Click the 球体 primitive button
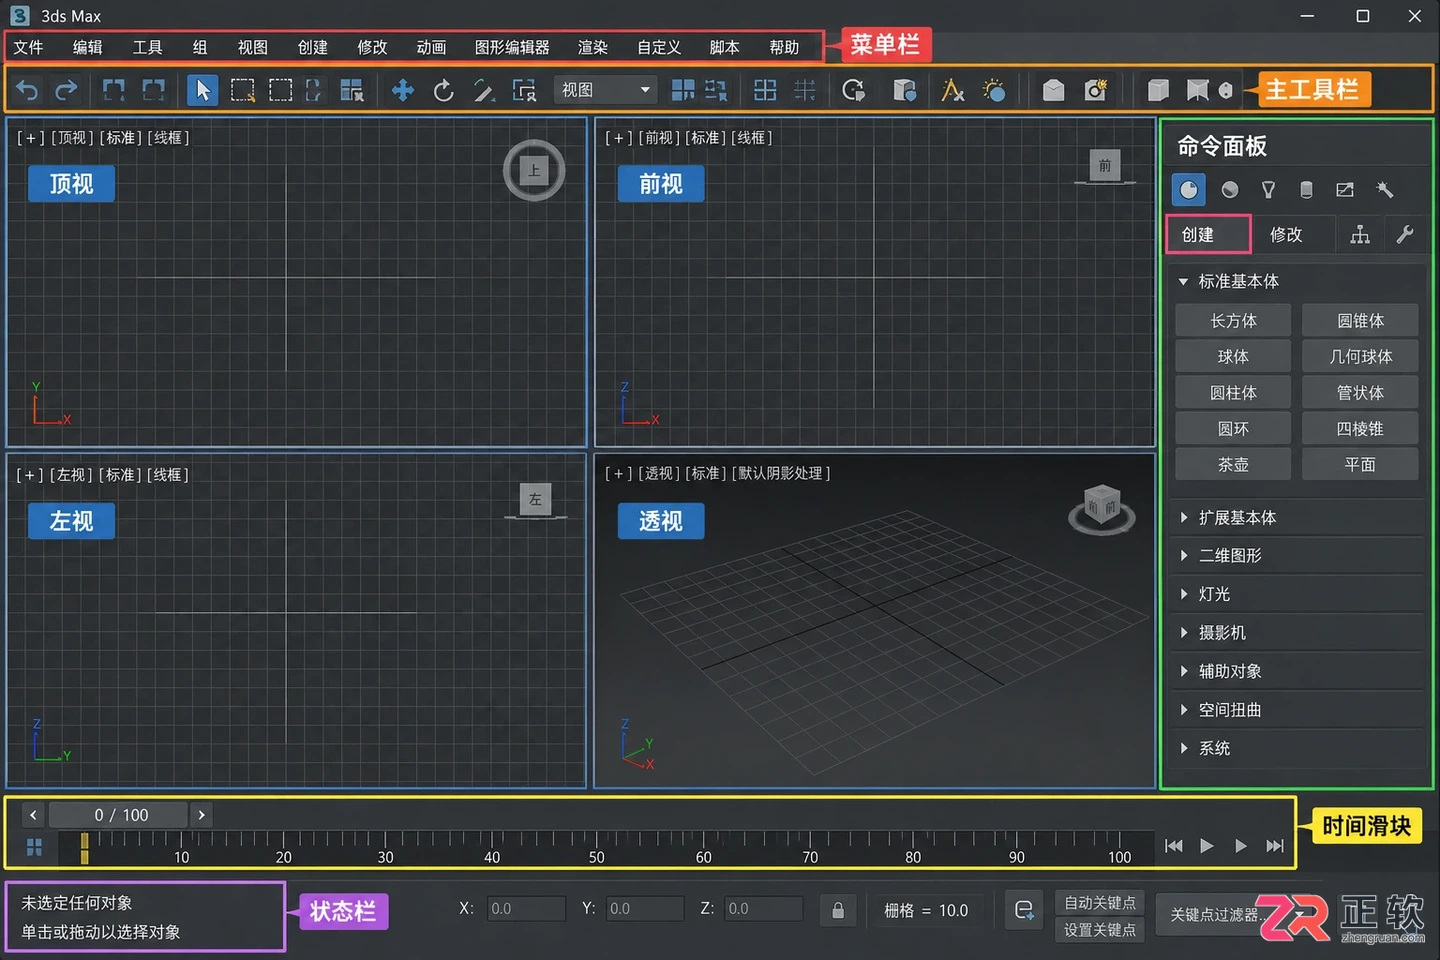Image resolution: width=1440 pixels, height=960 pixels. (1233, 357)
